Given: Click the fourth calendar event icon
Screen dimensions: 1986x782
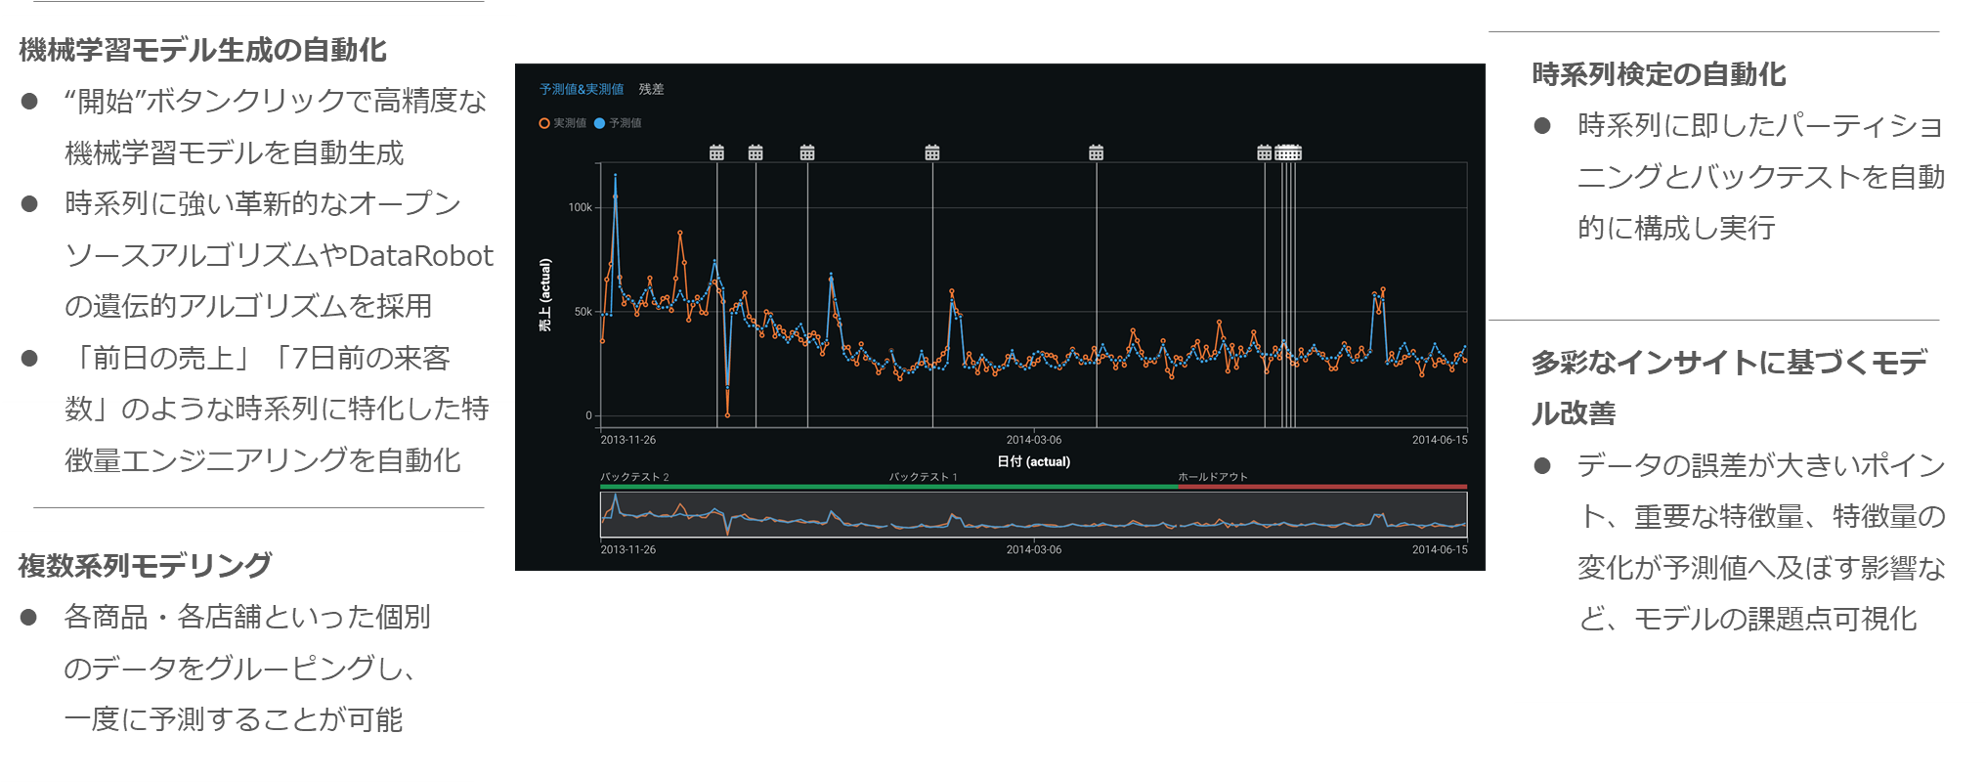Looking at the screenshot, I should tap(932, 153).
